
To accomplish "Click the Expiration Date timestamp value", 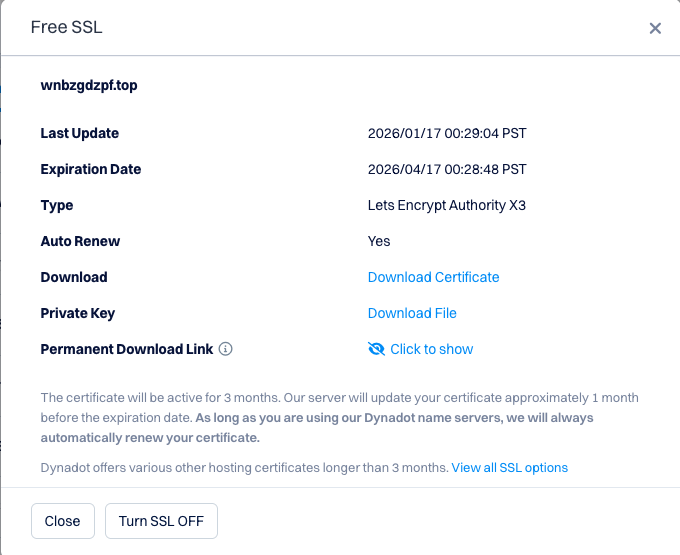I will pos(447,169).
